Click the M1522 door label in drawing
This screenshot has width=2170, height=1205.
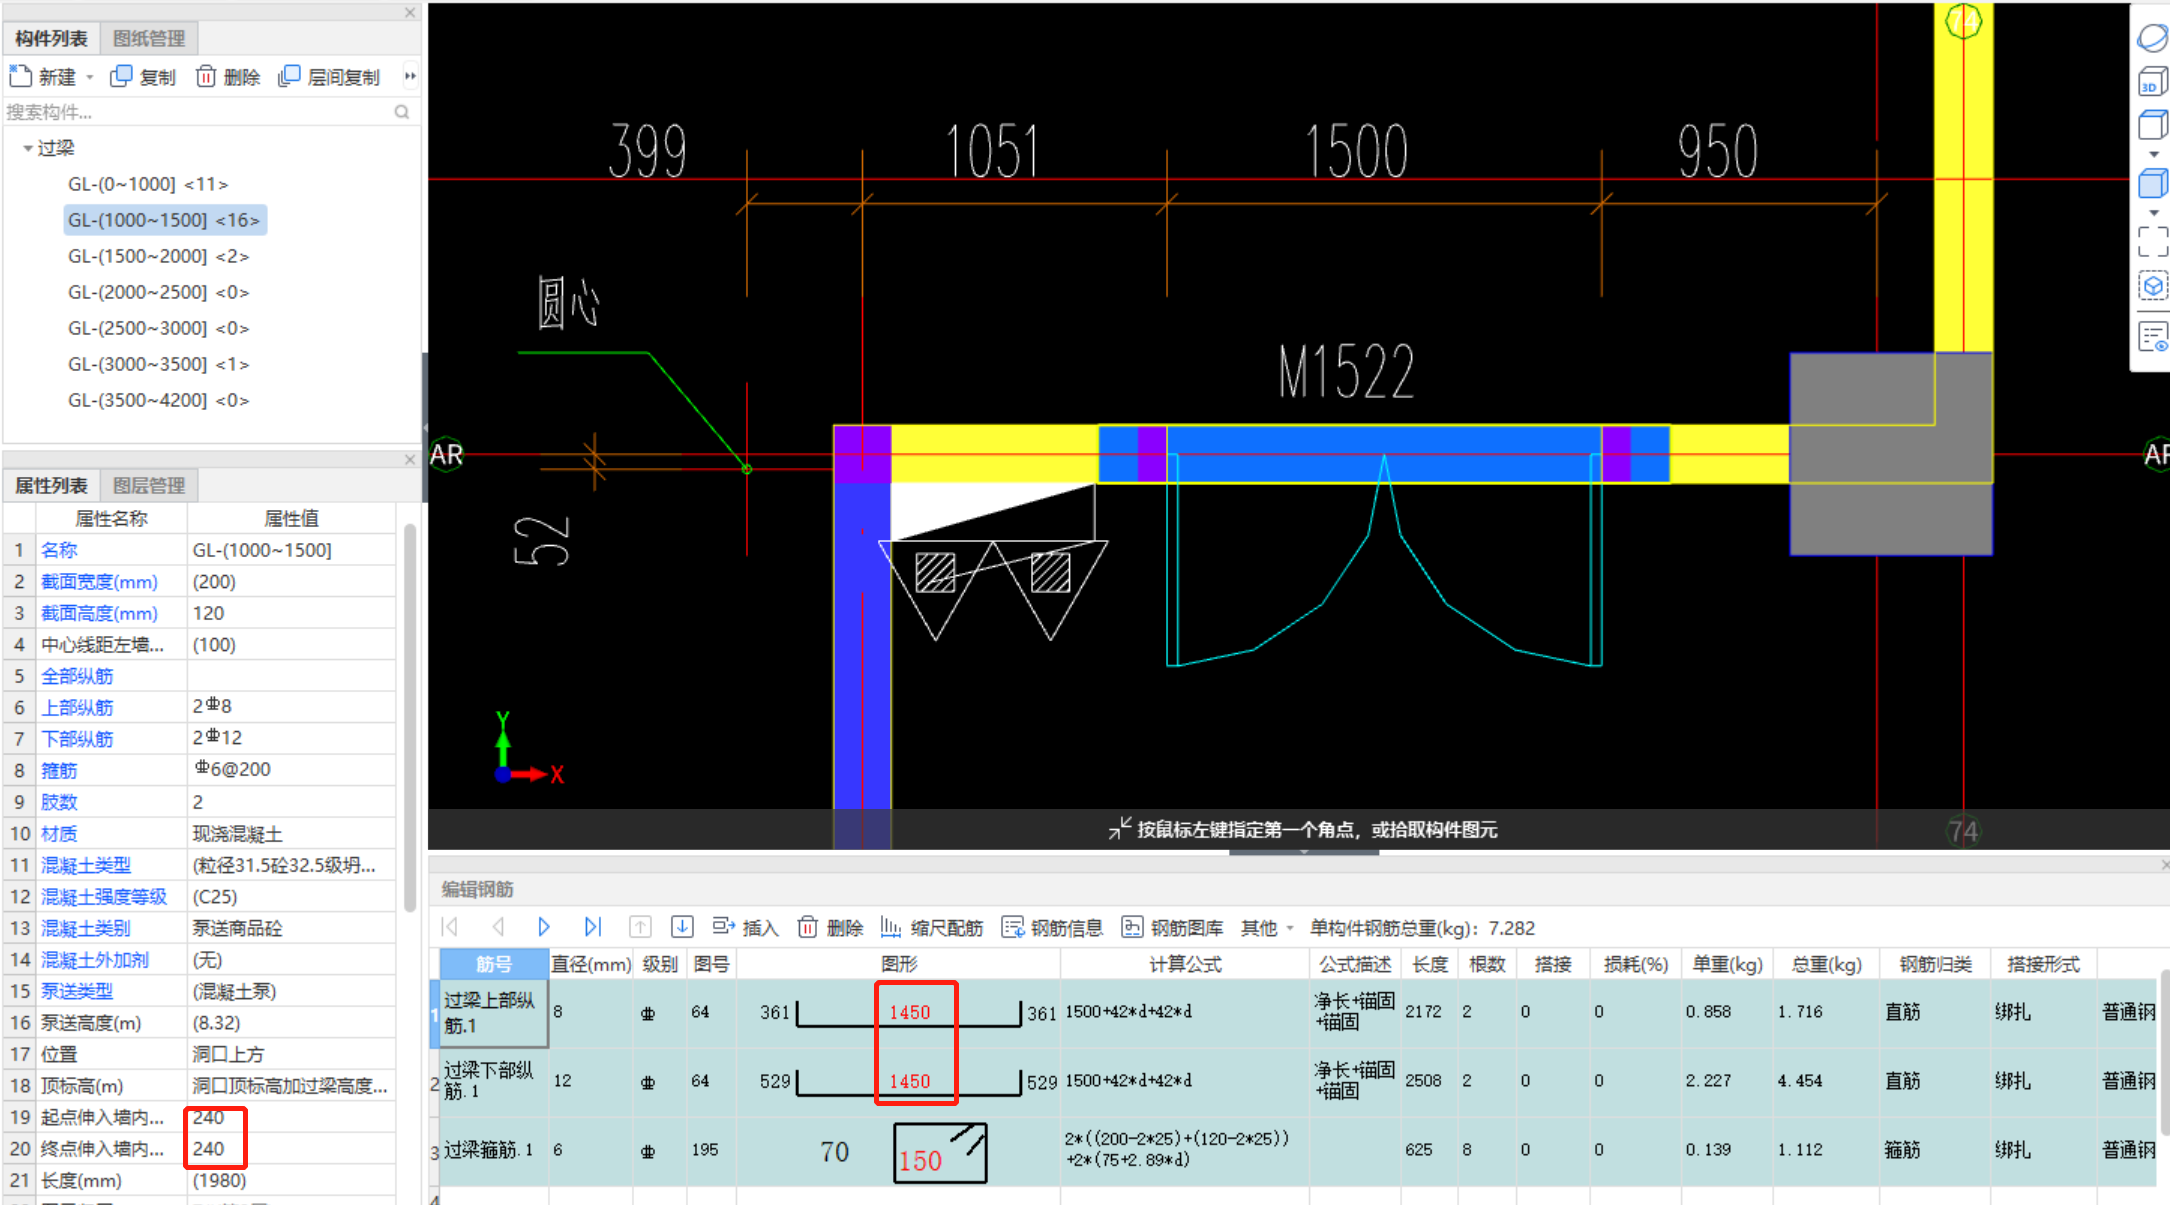coord(1346,371)
